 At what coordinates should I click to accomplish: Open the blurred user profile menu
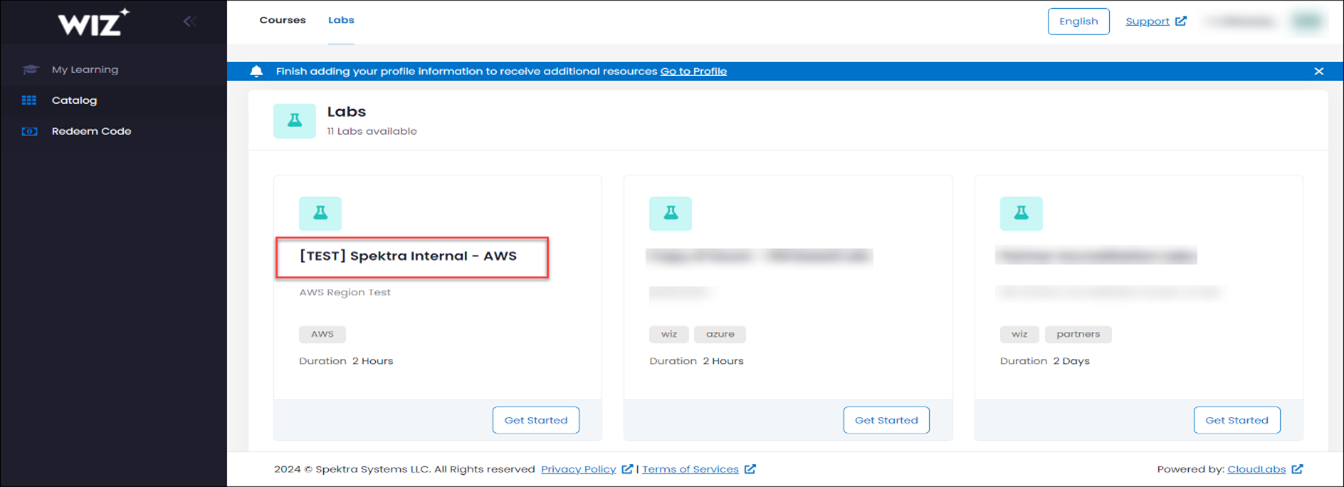(1265, 21)
